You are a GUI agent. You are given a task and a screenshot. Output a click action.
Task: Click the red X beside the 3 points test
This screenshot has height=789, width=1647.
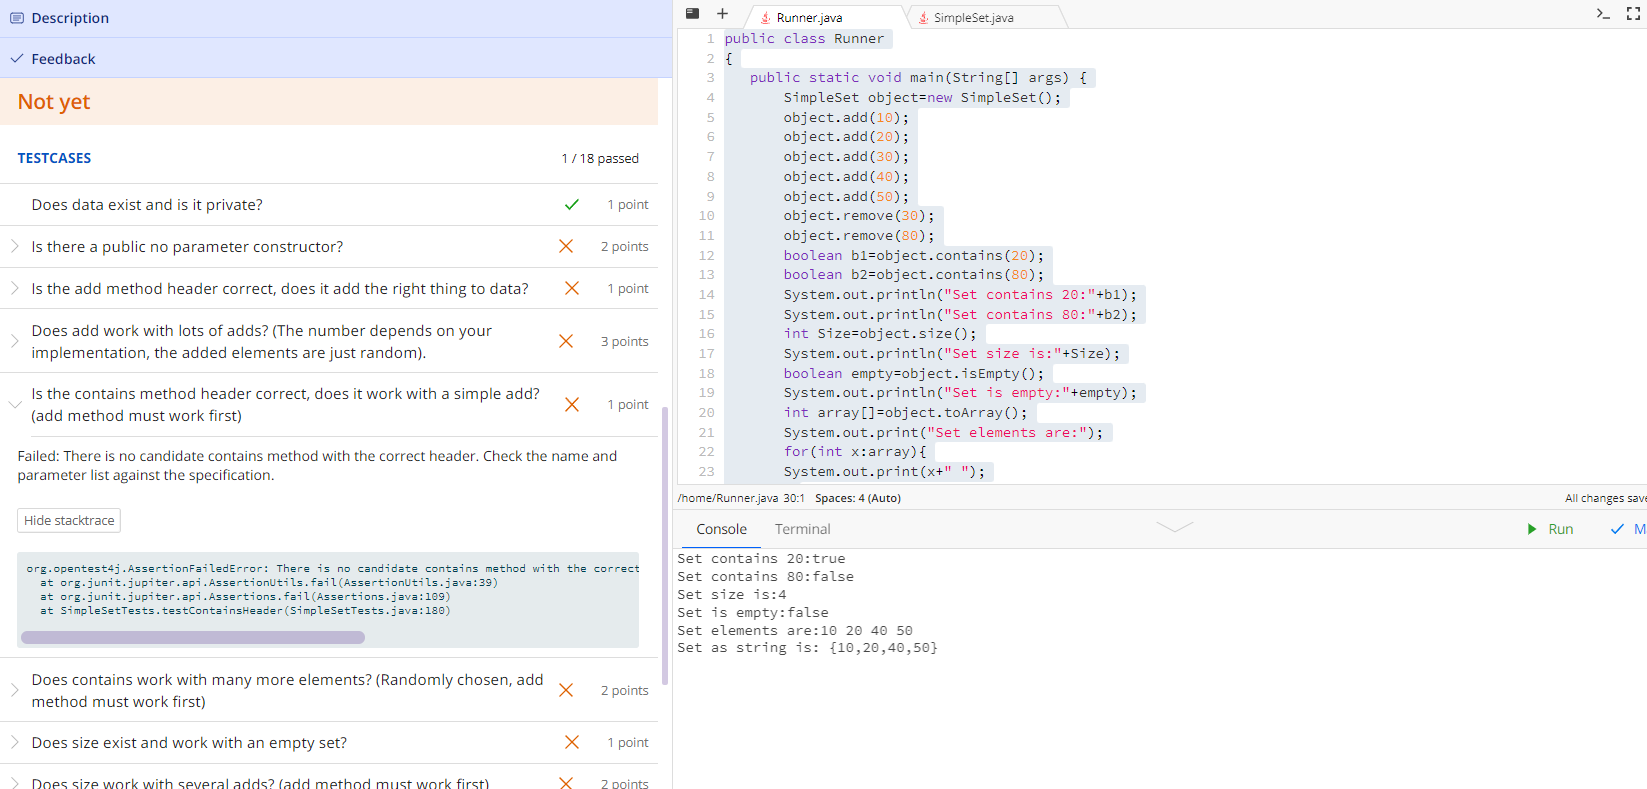click(x=566, y=341)
